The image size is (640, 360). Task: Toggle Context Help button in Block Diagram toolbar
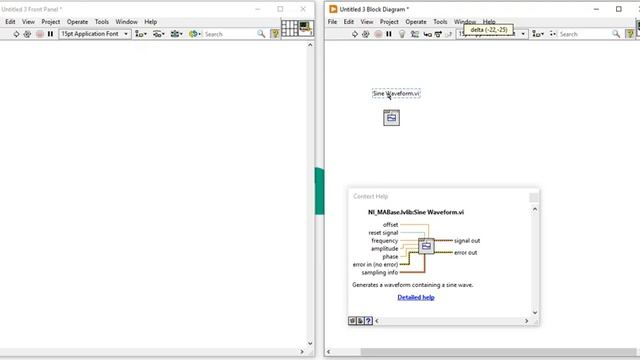click(x=630, y=34)
